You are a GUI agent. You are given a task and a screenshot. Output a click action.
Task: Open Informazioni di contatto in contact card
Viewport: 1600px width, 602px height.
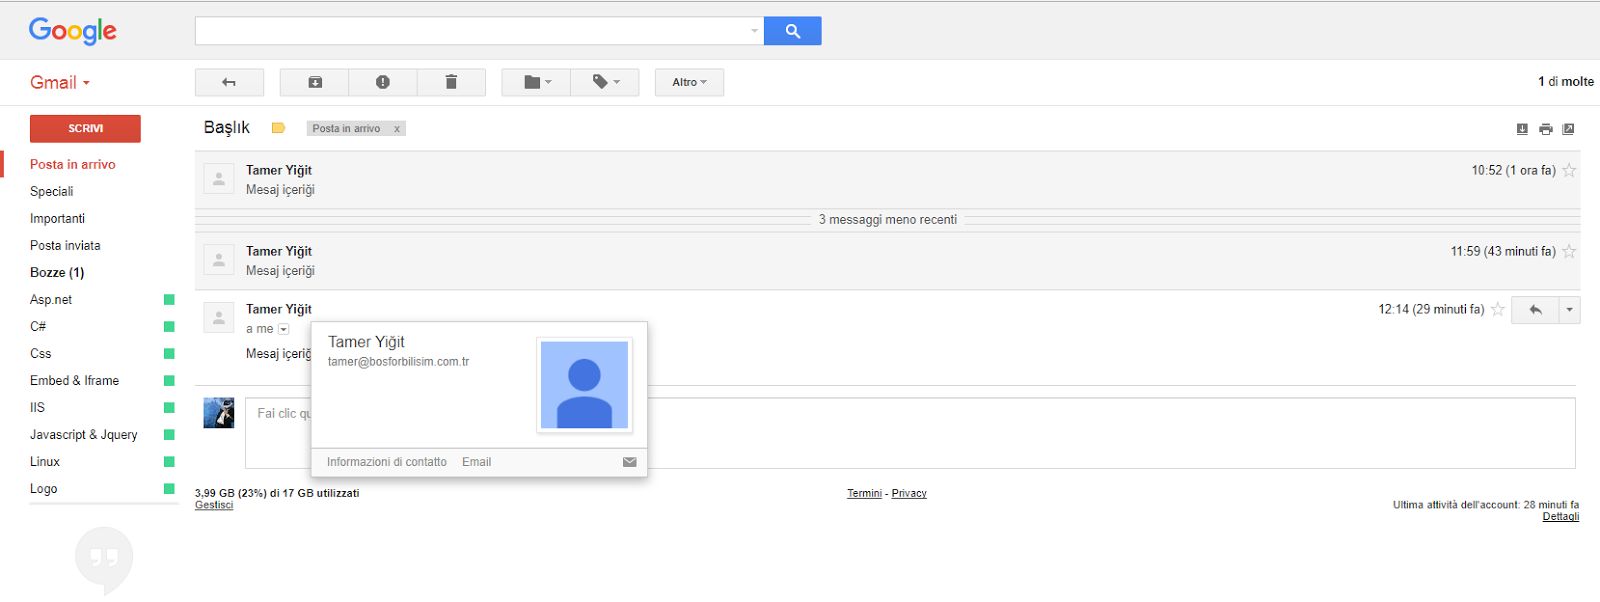[x=387, y=462]
